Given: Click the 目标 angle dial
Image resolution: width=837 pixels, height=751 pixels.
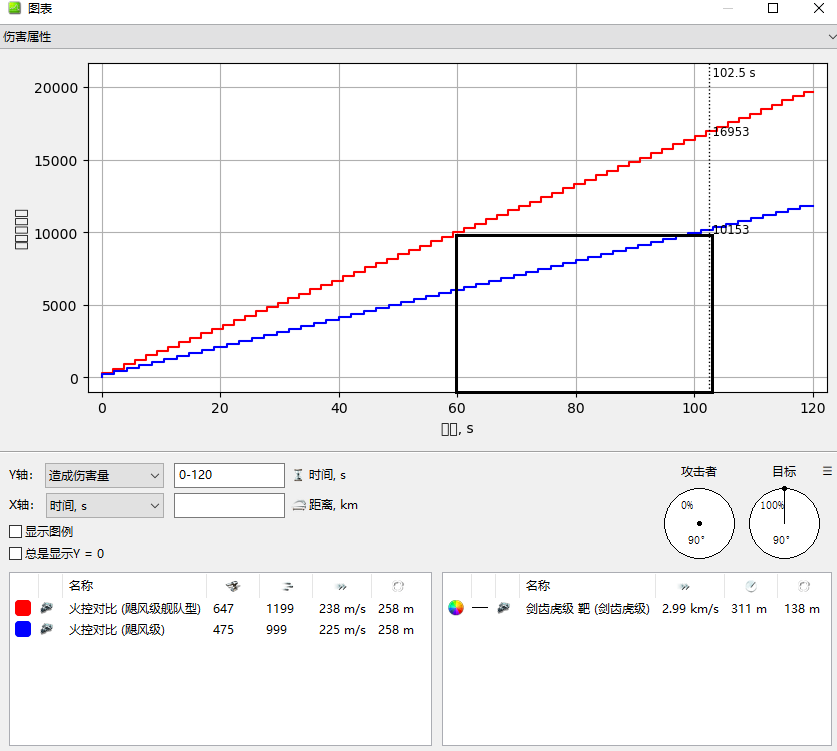Looking at the screenshot, I should click(784, 524).
